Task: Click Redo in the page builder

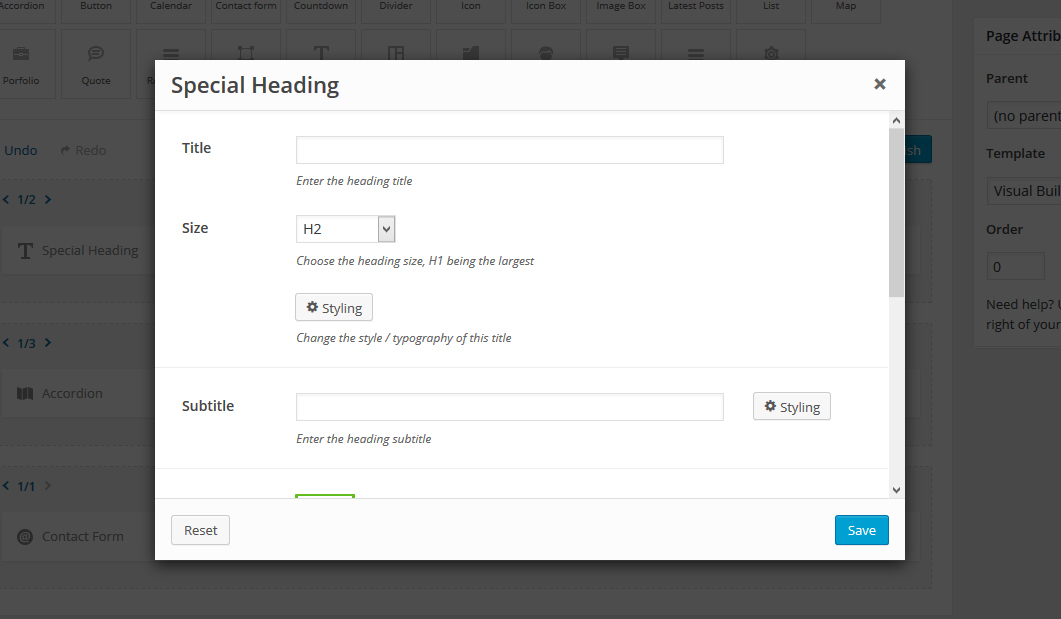Action: 83,150
